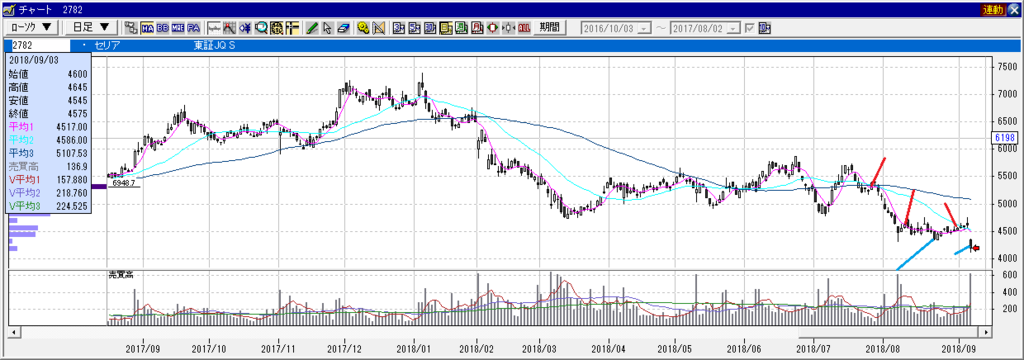Click the 期間 period button
Screen dimensions: 1024x360
[549, 27]
